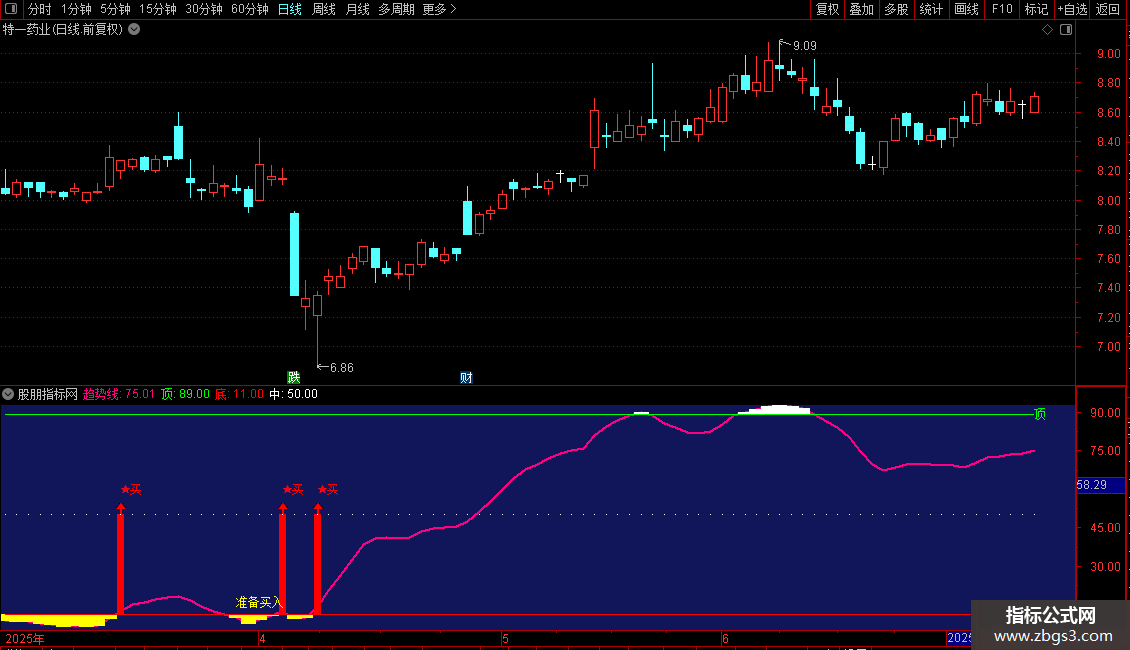The width and height of the screenshot is (1130, 650).
Task: Add stock via +自选
Action: [1072, 9]
